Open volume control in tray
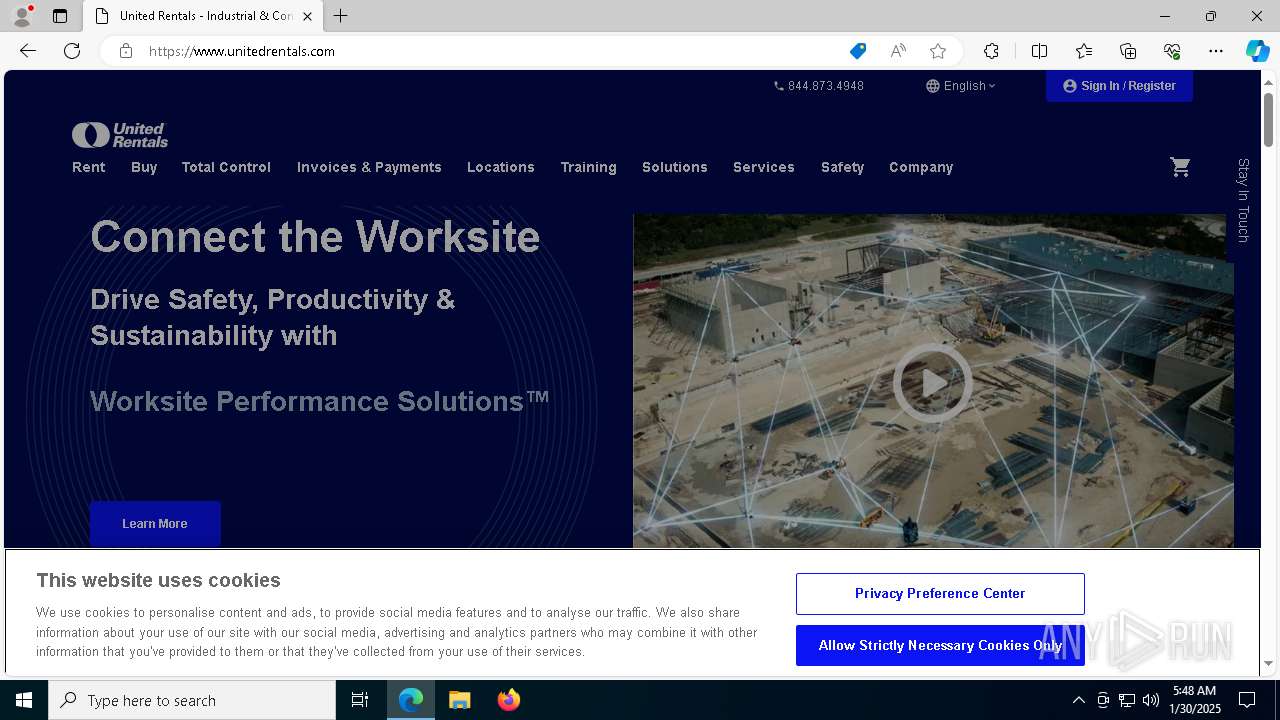 point(1151,700)
